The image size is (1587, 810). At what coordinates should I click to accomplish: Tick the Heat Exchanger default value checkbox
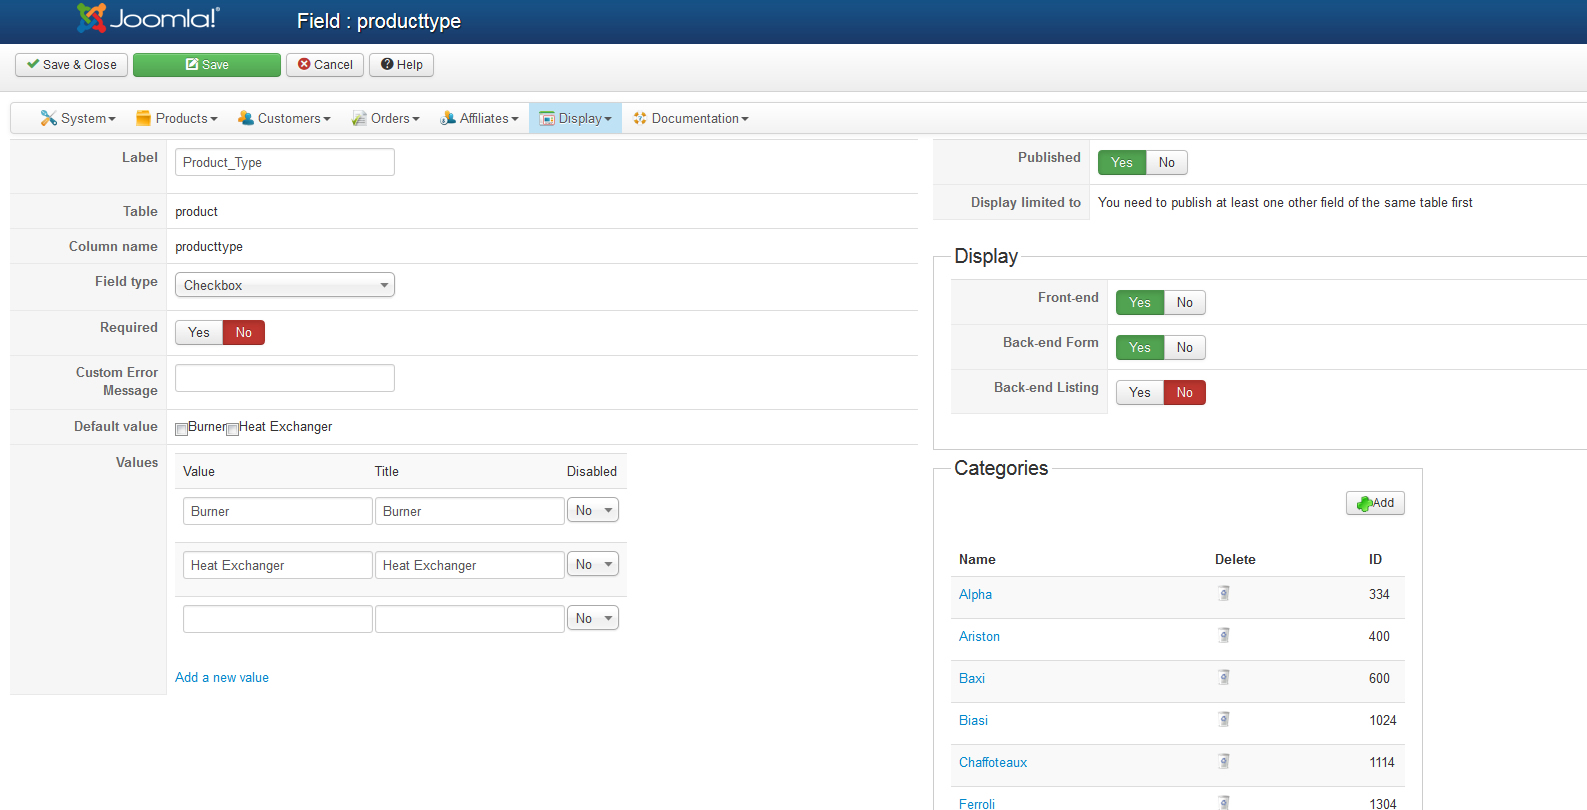pos(232,429)
